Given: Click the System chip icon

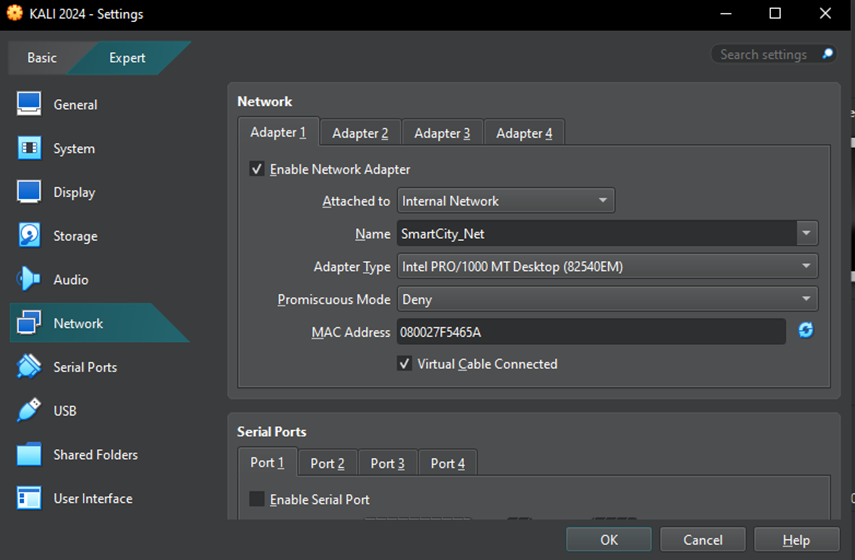Looking at the screenshot, I should pyautogui.click(x=29, y=148).
